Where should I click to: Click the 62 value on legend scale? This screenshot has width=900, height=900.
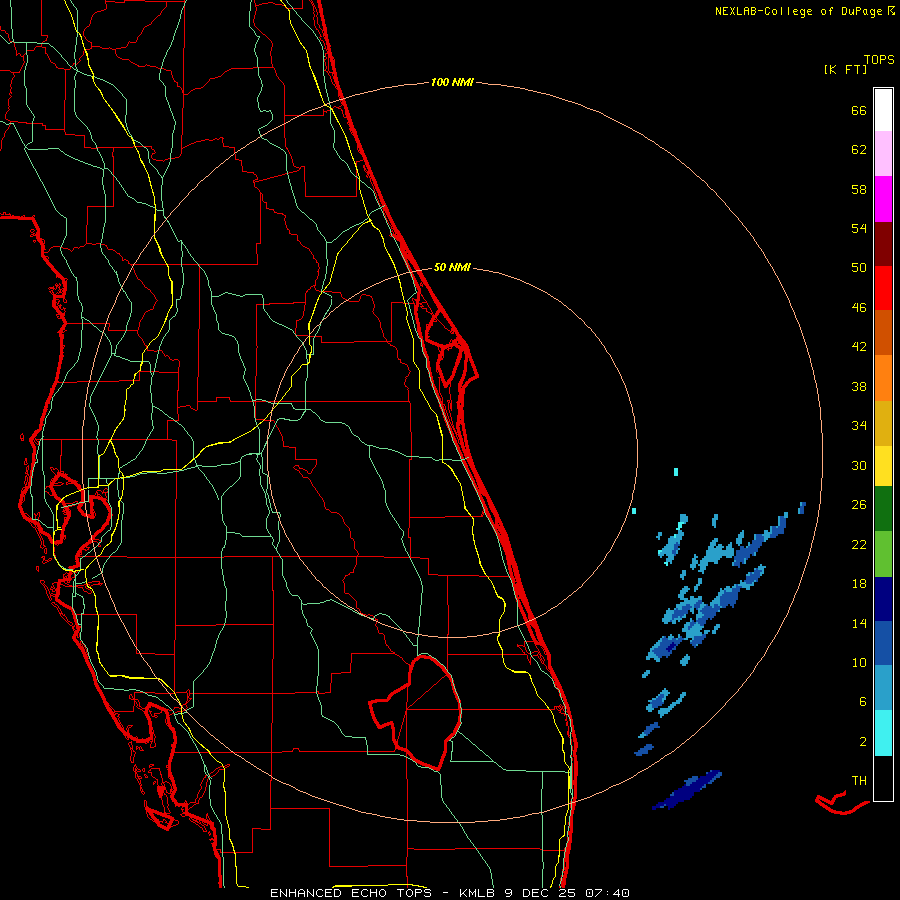[x=859, y=150]
